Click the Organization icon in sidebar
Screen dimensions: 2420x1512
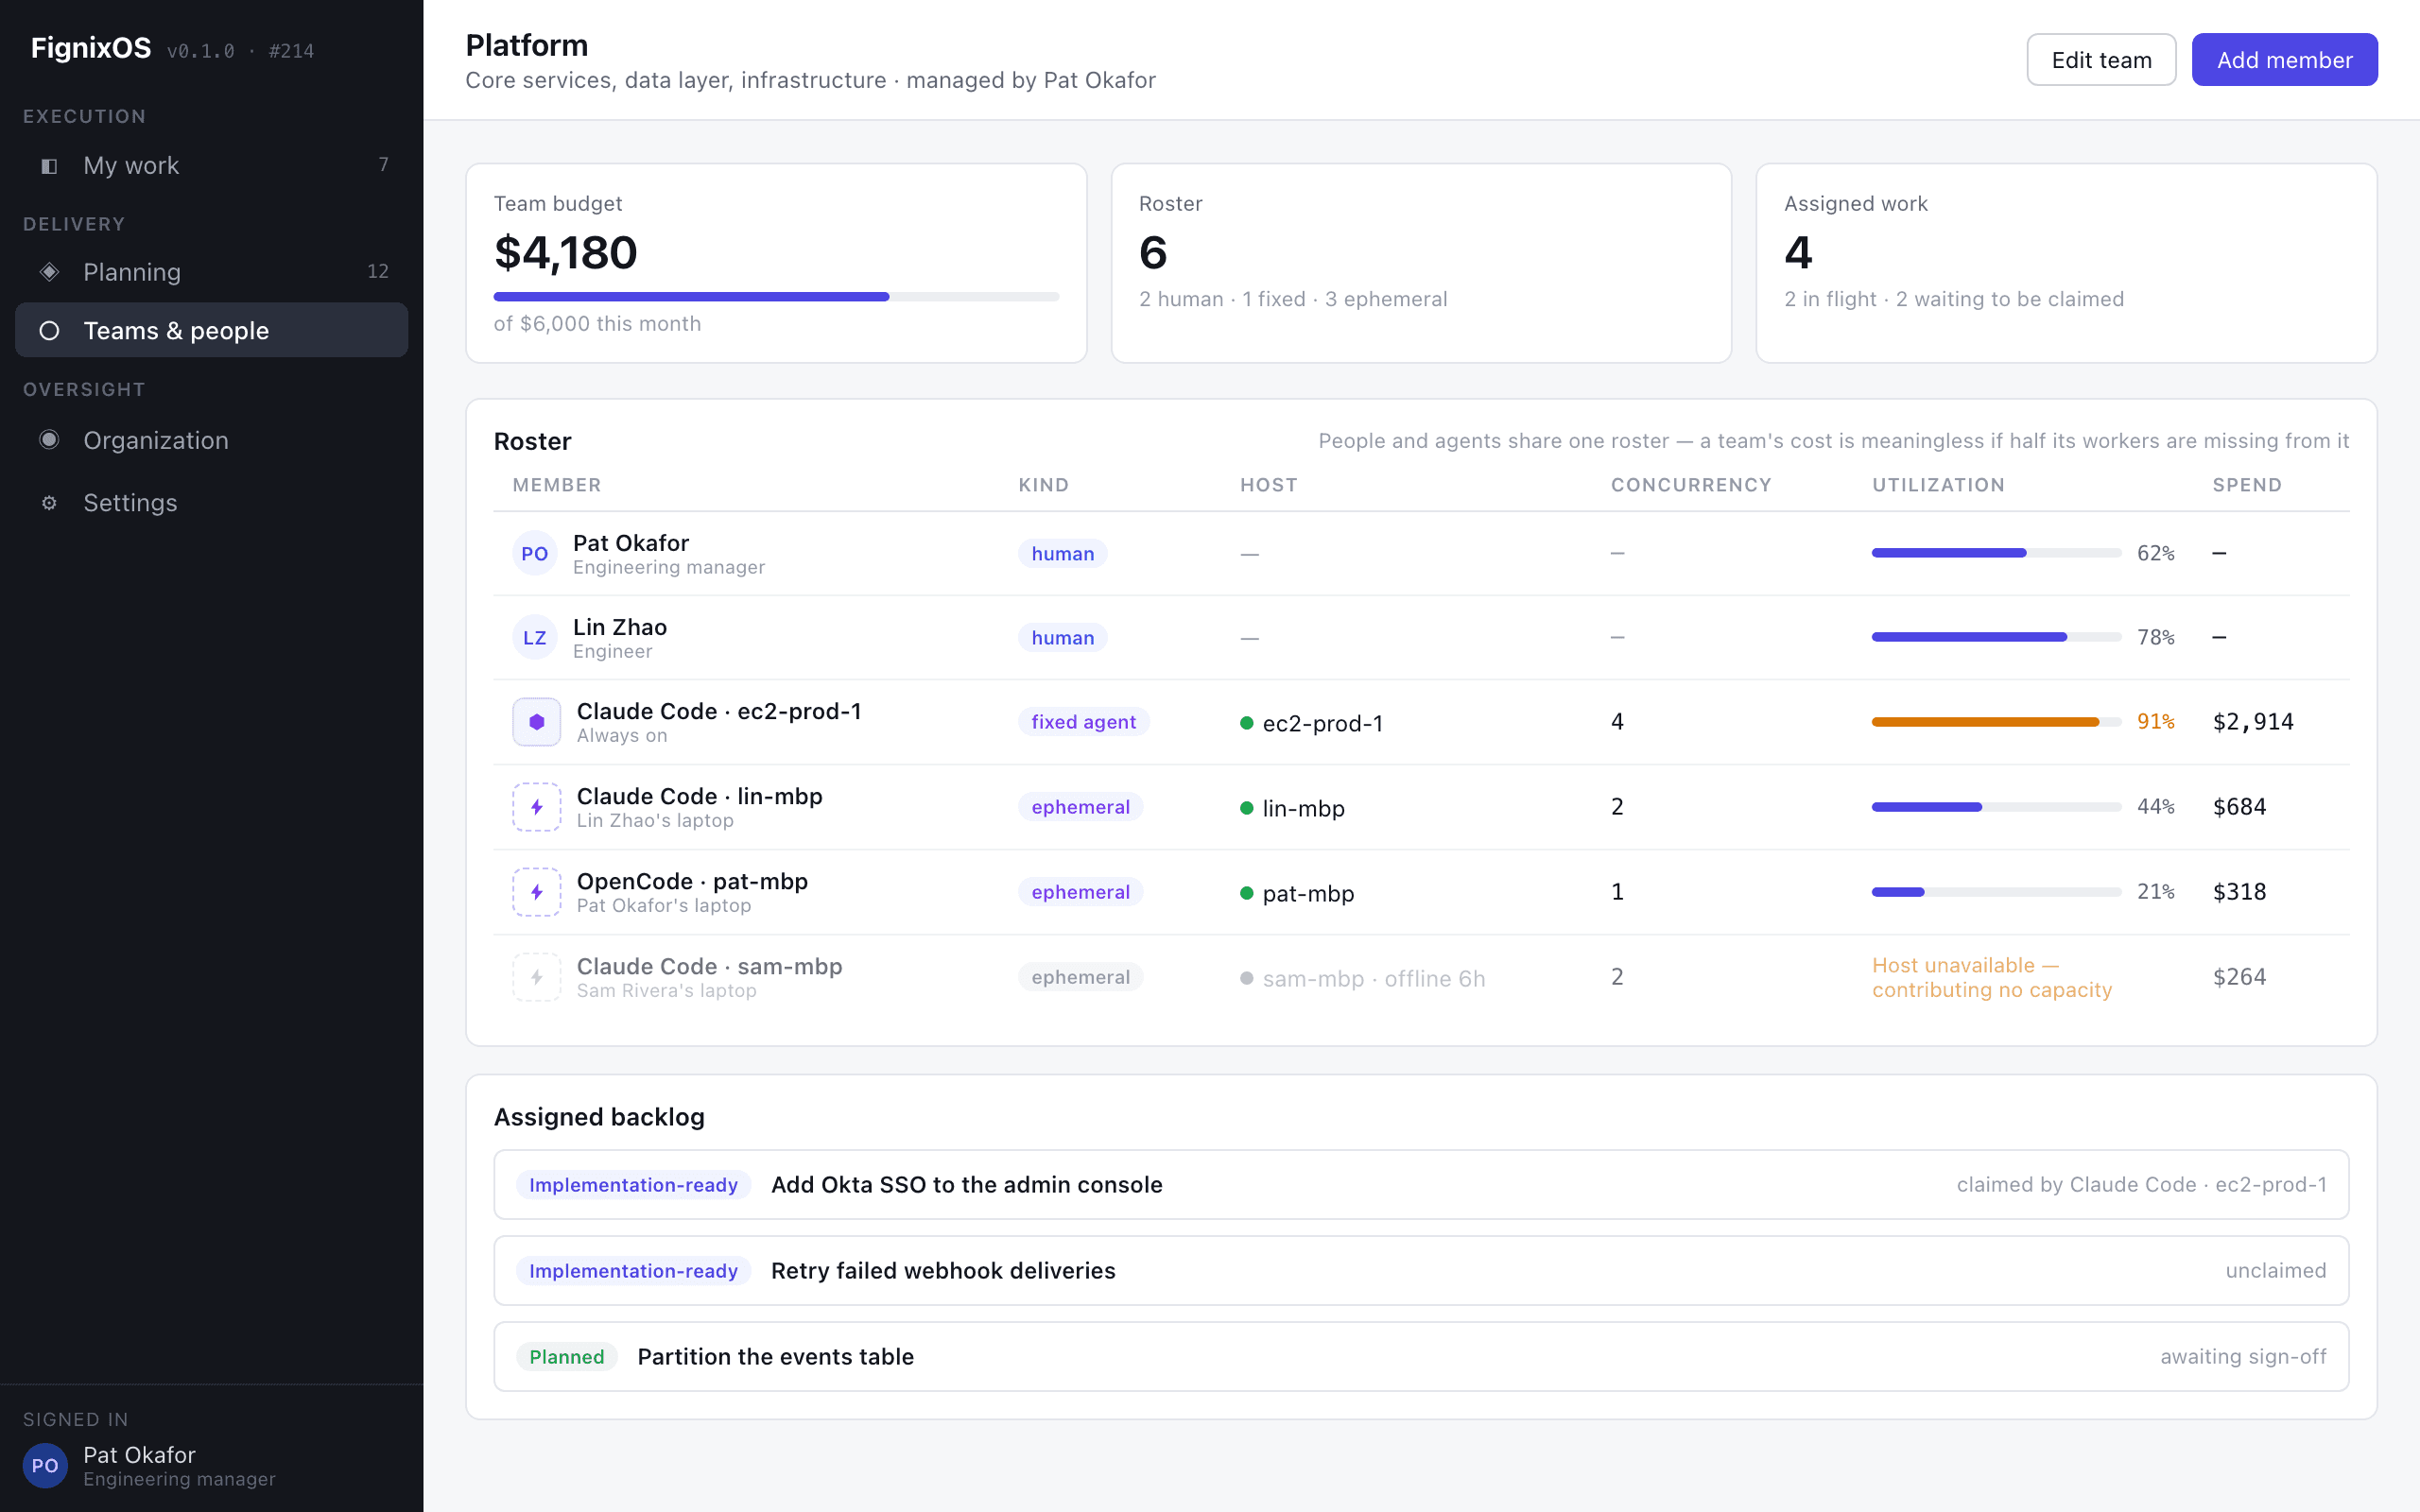pyautogui.click(x=49, y=440)
